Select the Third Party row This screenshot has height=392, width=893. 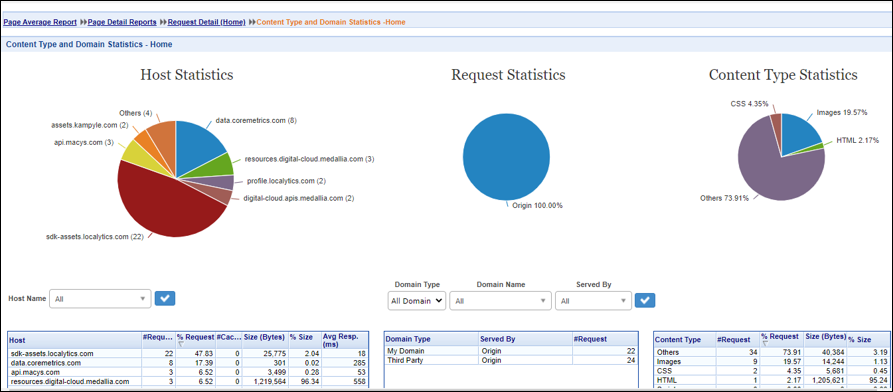pyautogui.click(x=511, y=361)
